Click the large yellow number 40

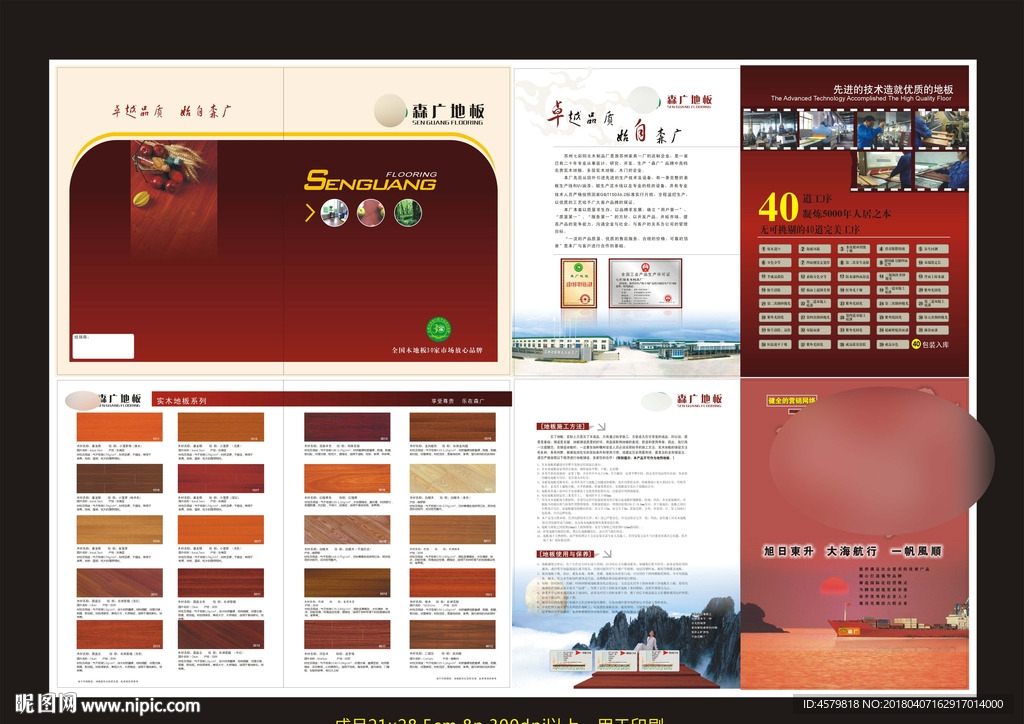point(778,208)
